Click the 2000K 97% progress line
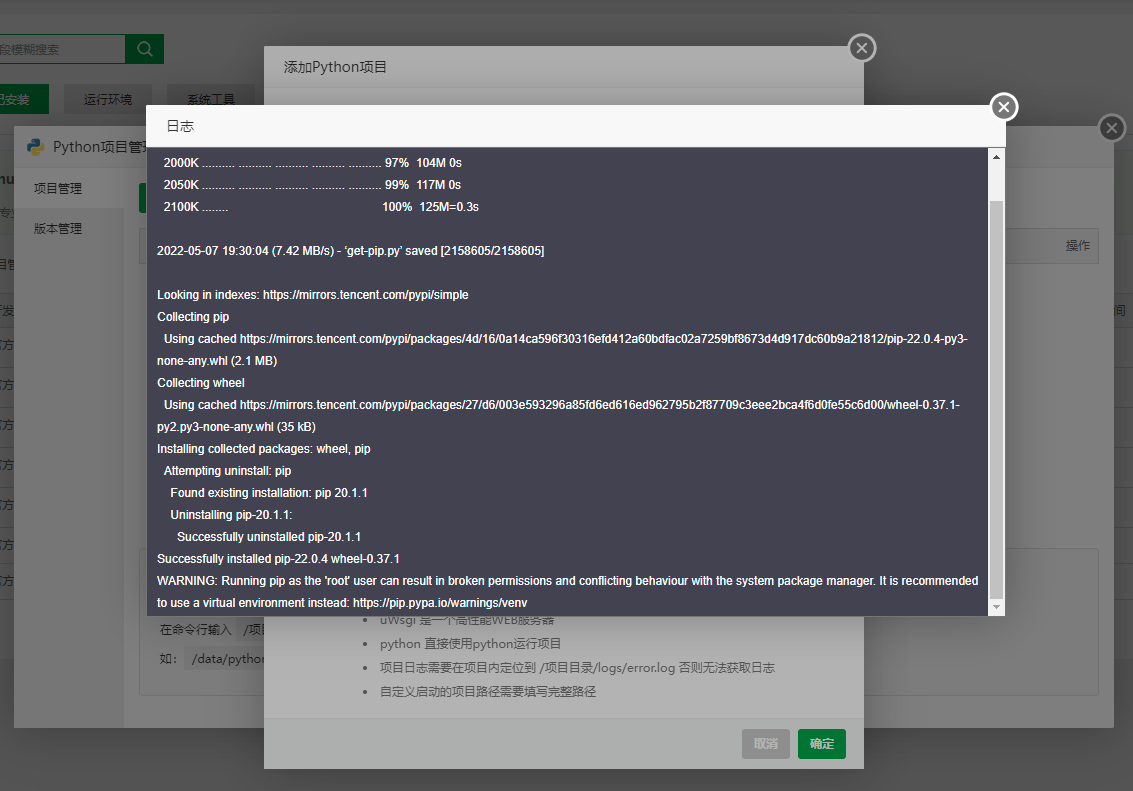This screenshot has height=791, width=1133. tap(312, 163)
